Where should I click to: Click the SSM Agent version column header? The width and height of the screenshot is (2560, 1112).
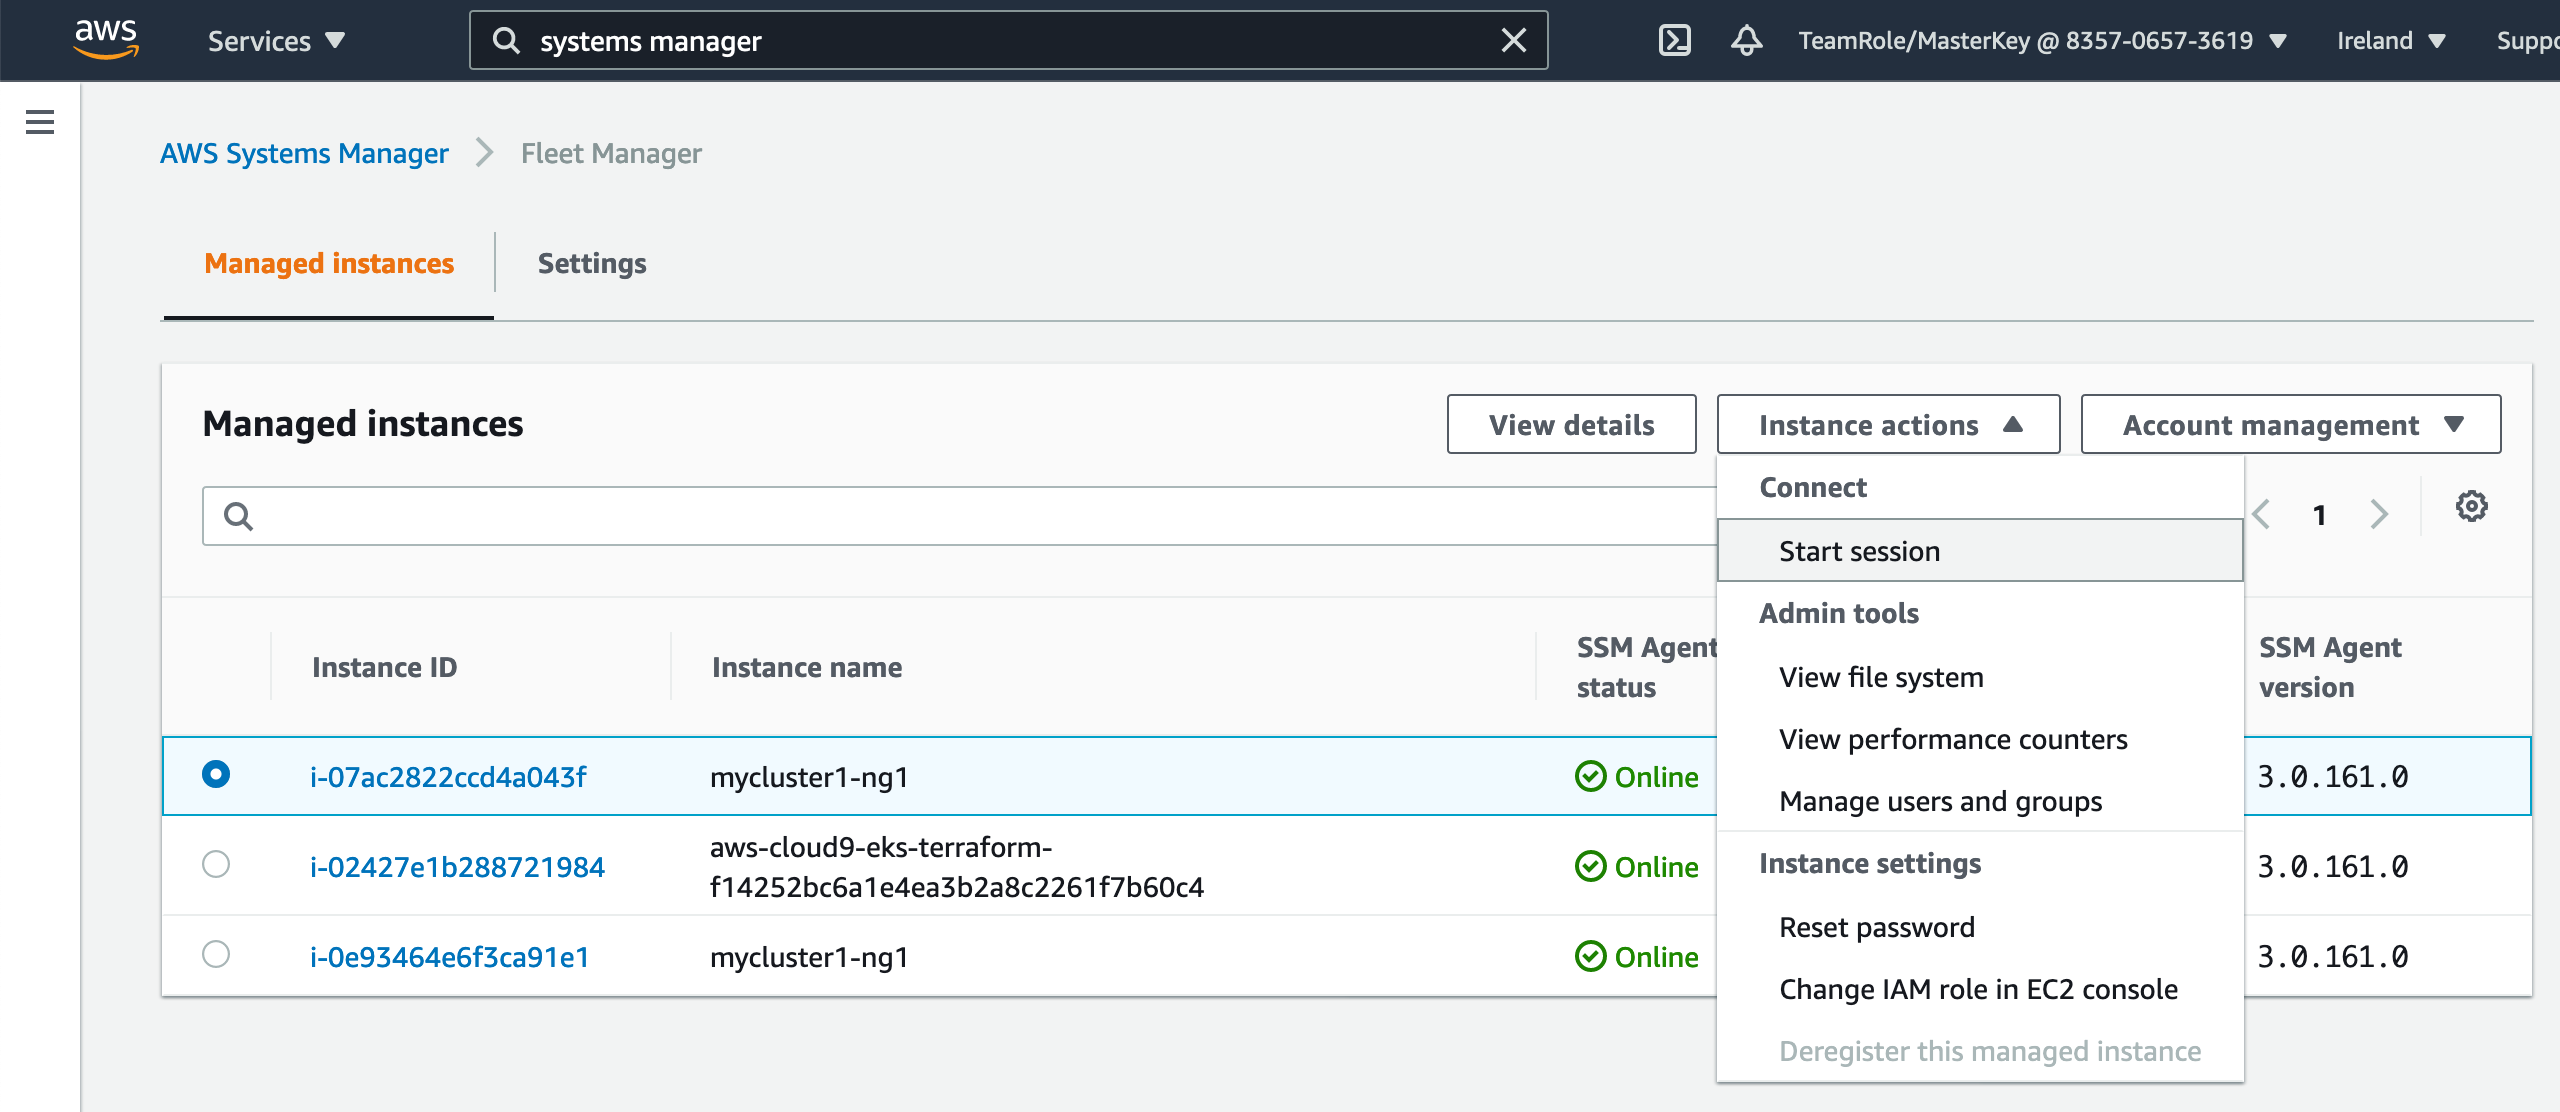pyautogui.click(x=2330, y=667)
